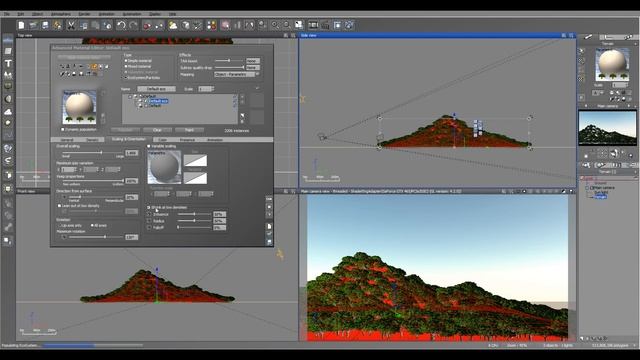640x360 pixels.
Task: Expand the Default node in material tree
Action: pyautogui.click(x=130, y=96)
